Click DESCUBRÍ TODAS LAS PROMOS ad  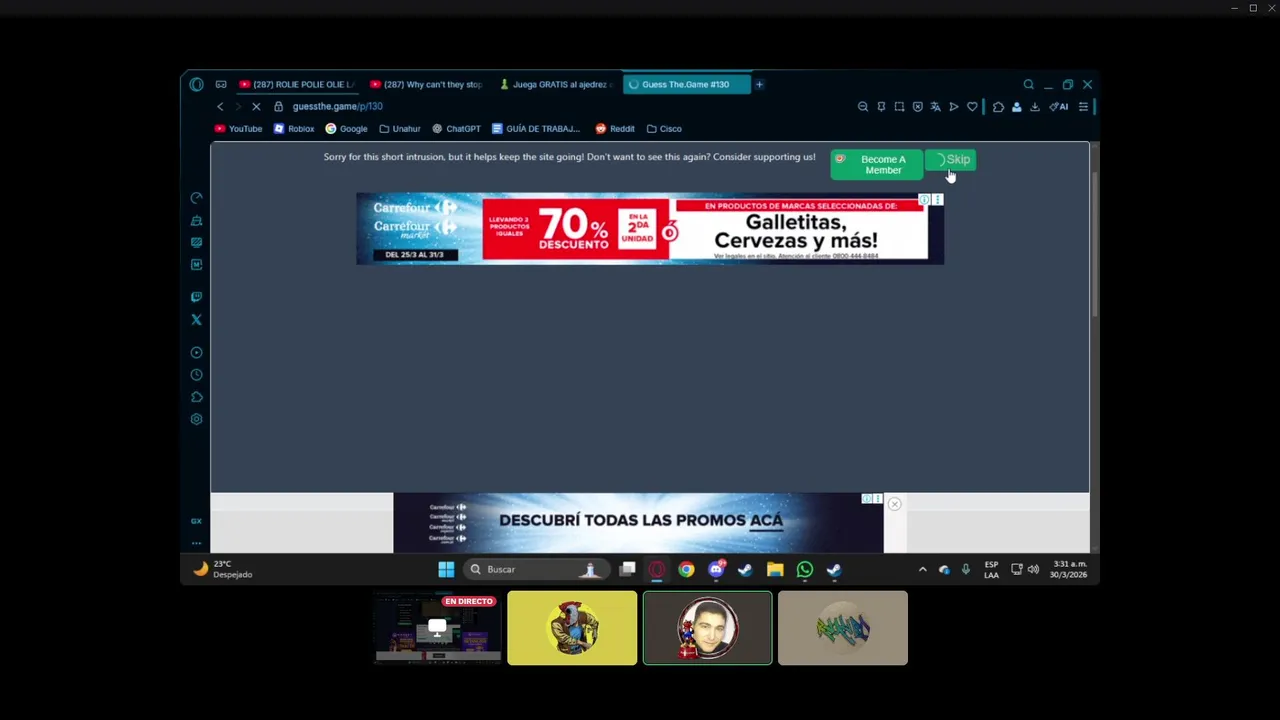coord(638,523)
